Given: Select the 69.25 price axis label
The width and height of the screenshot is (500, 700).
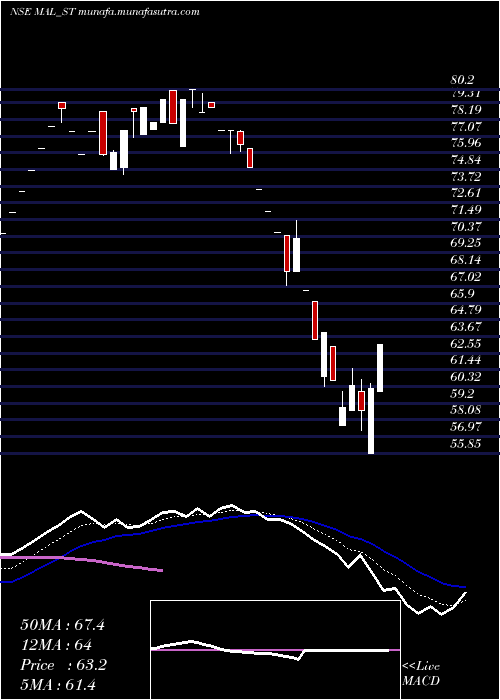Looking at the screenshot, I should point(467,243).
